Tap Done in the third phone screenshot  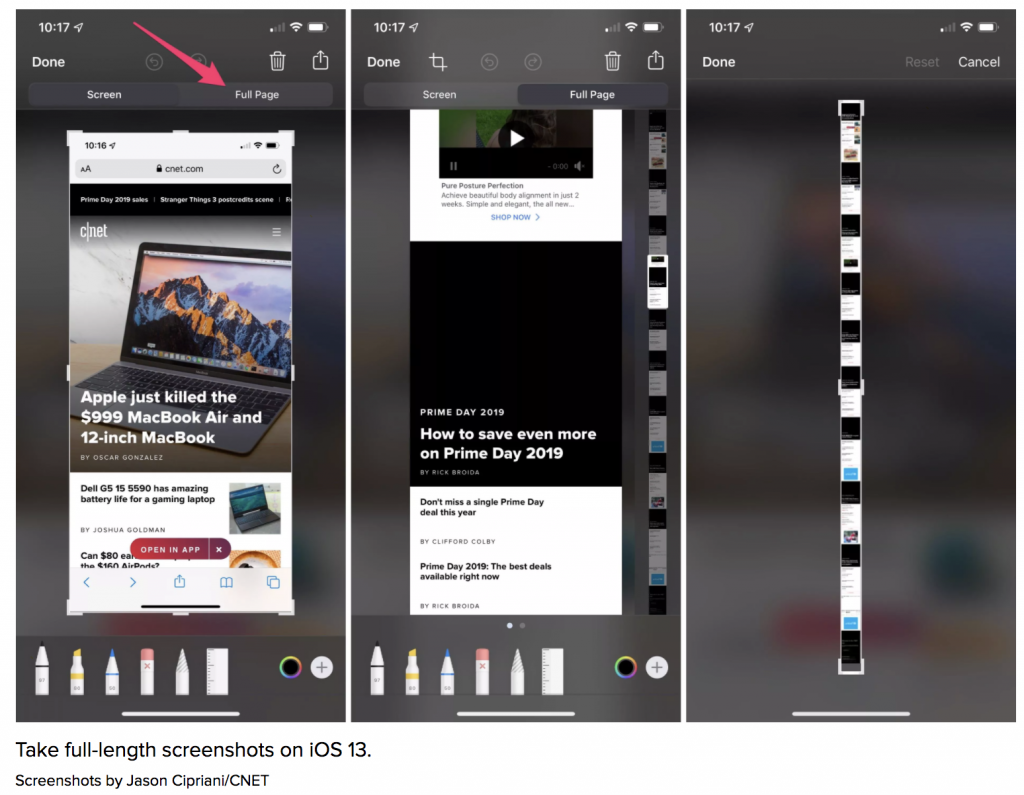(x=718, y=62)
